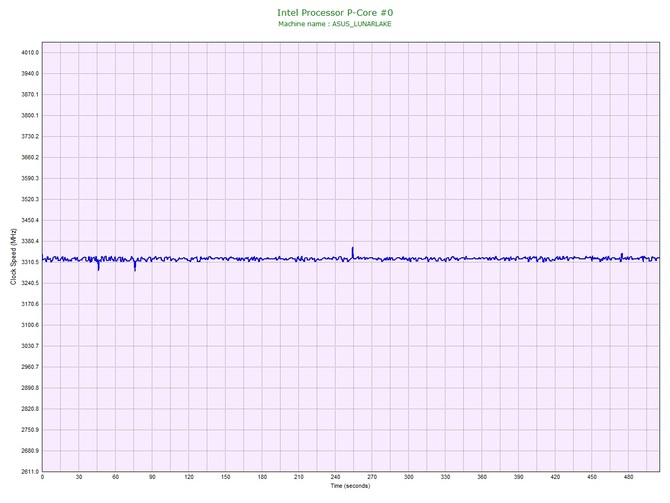Click the 360 tick on the time axis
670x503 pixels.
click(482, 478)
